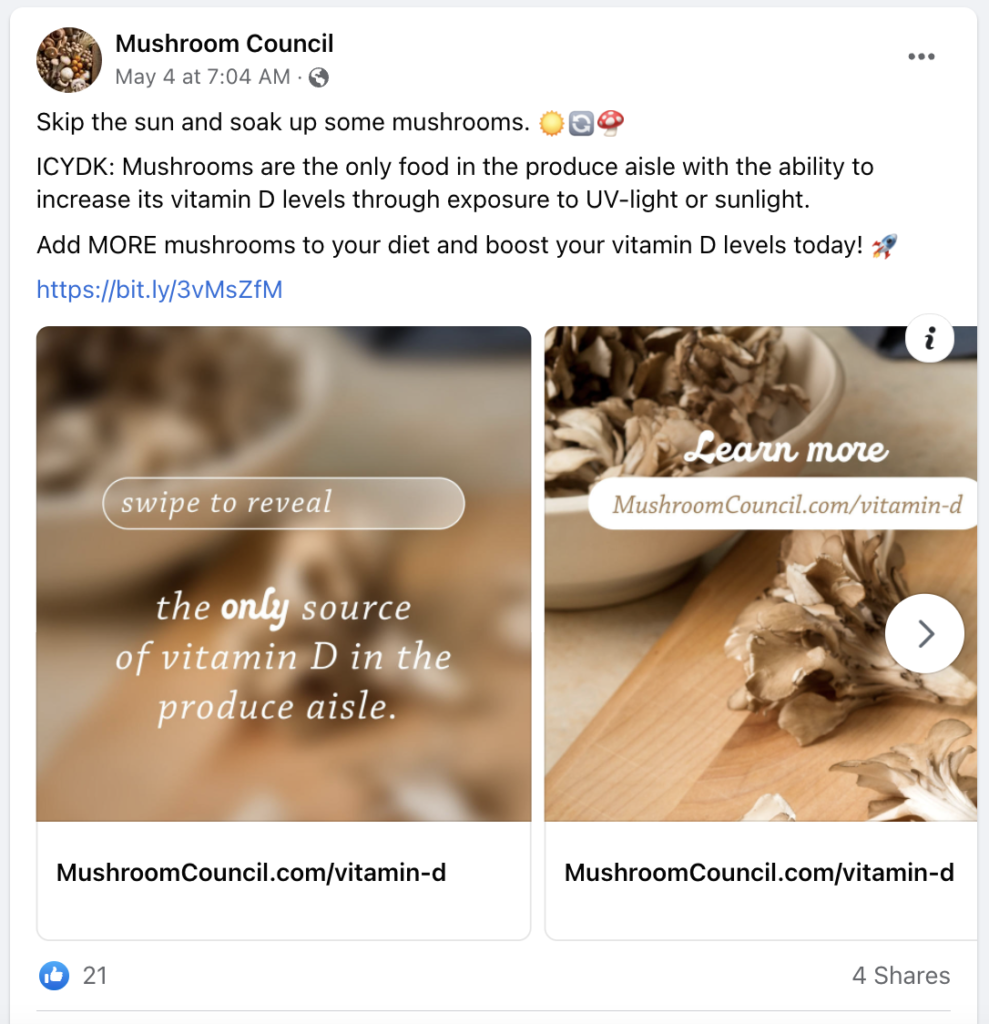The image size is (989, 1024).
Task: Click the info icon on carousel image
Action: (x=930, y=338)
